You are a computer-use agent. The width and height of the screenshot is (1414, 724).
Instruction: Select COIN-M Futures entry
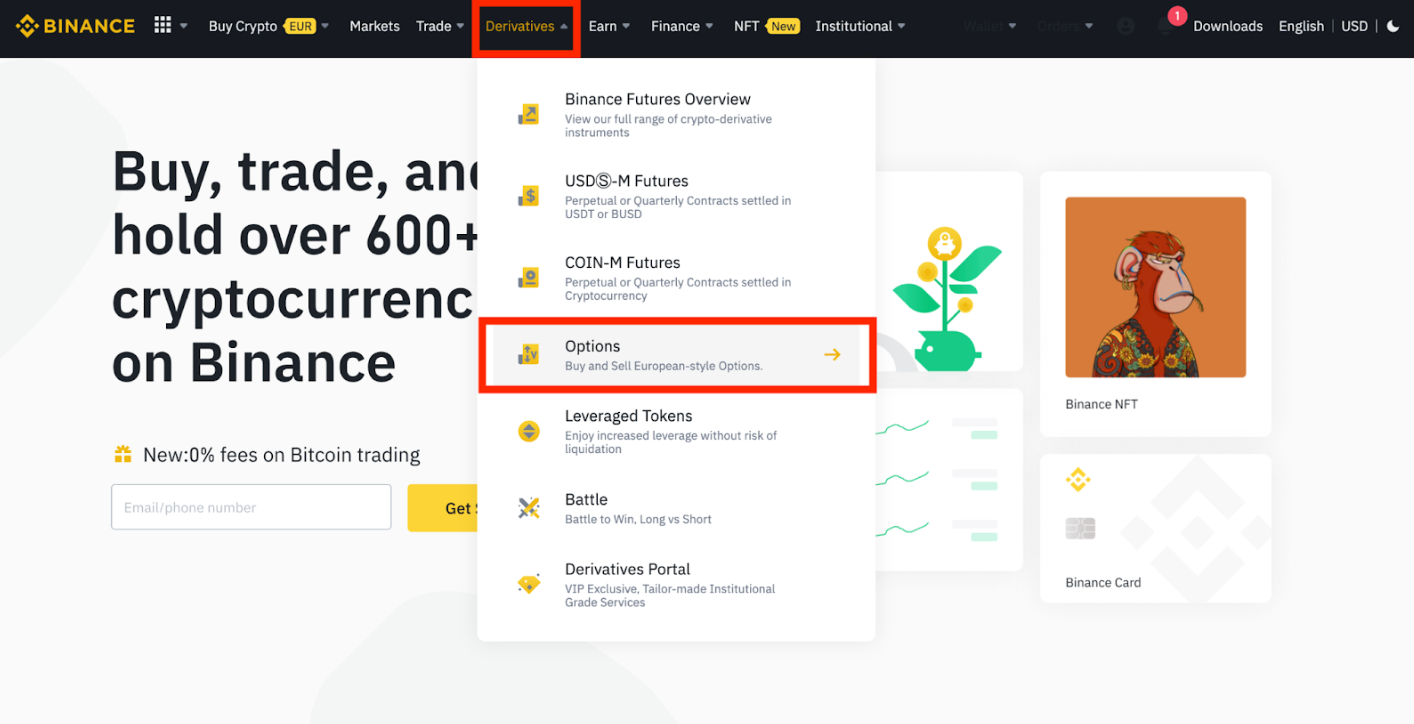(x=676, y=278)
